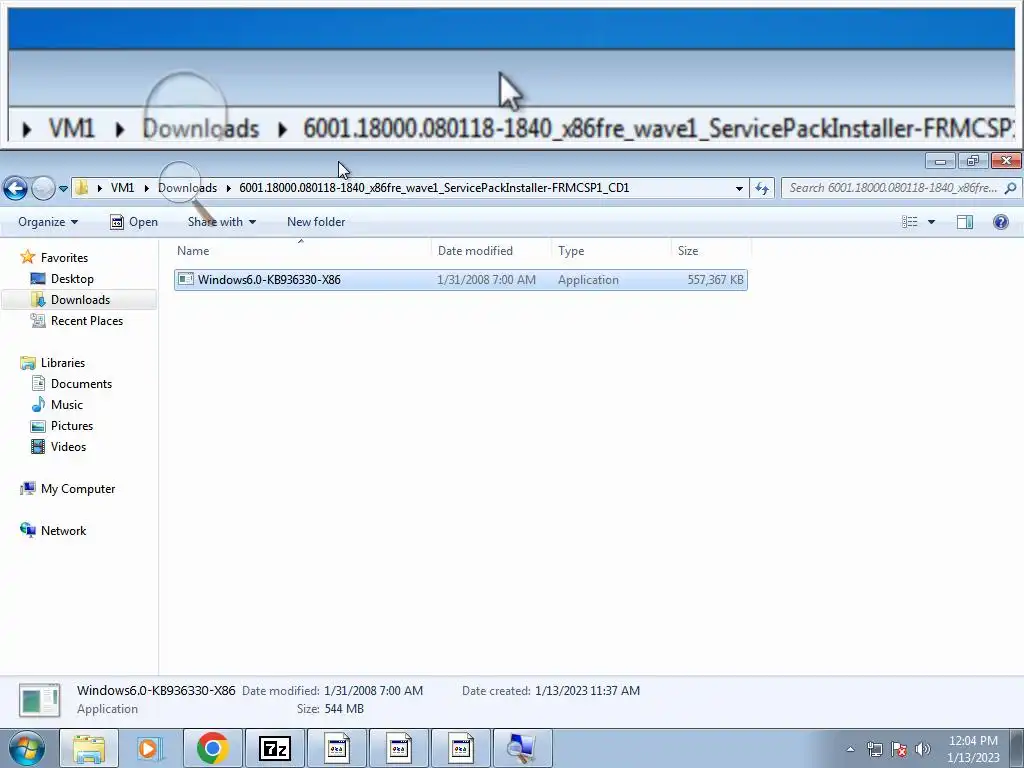Open Downloads in the navigation pane
This screenshot has height=768, width=1024.
[80, 300]
